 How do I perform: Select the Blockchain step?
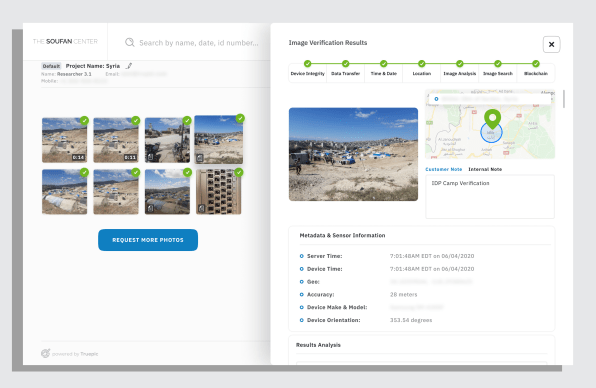pos(536,73)
